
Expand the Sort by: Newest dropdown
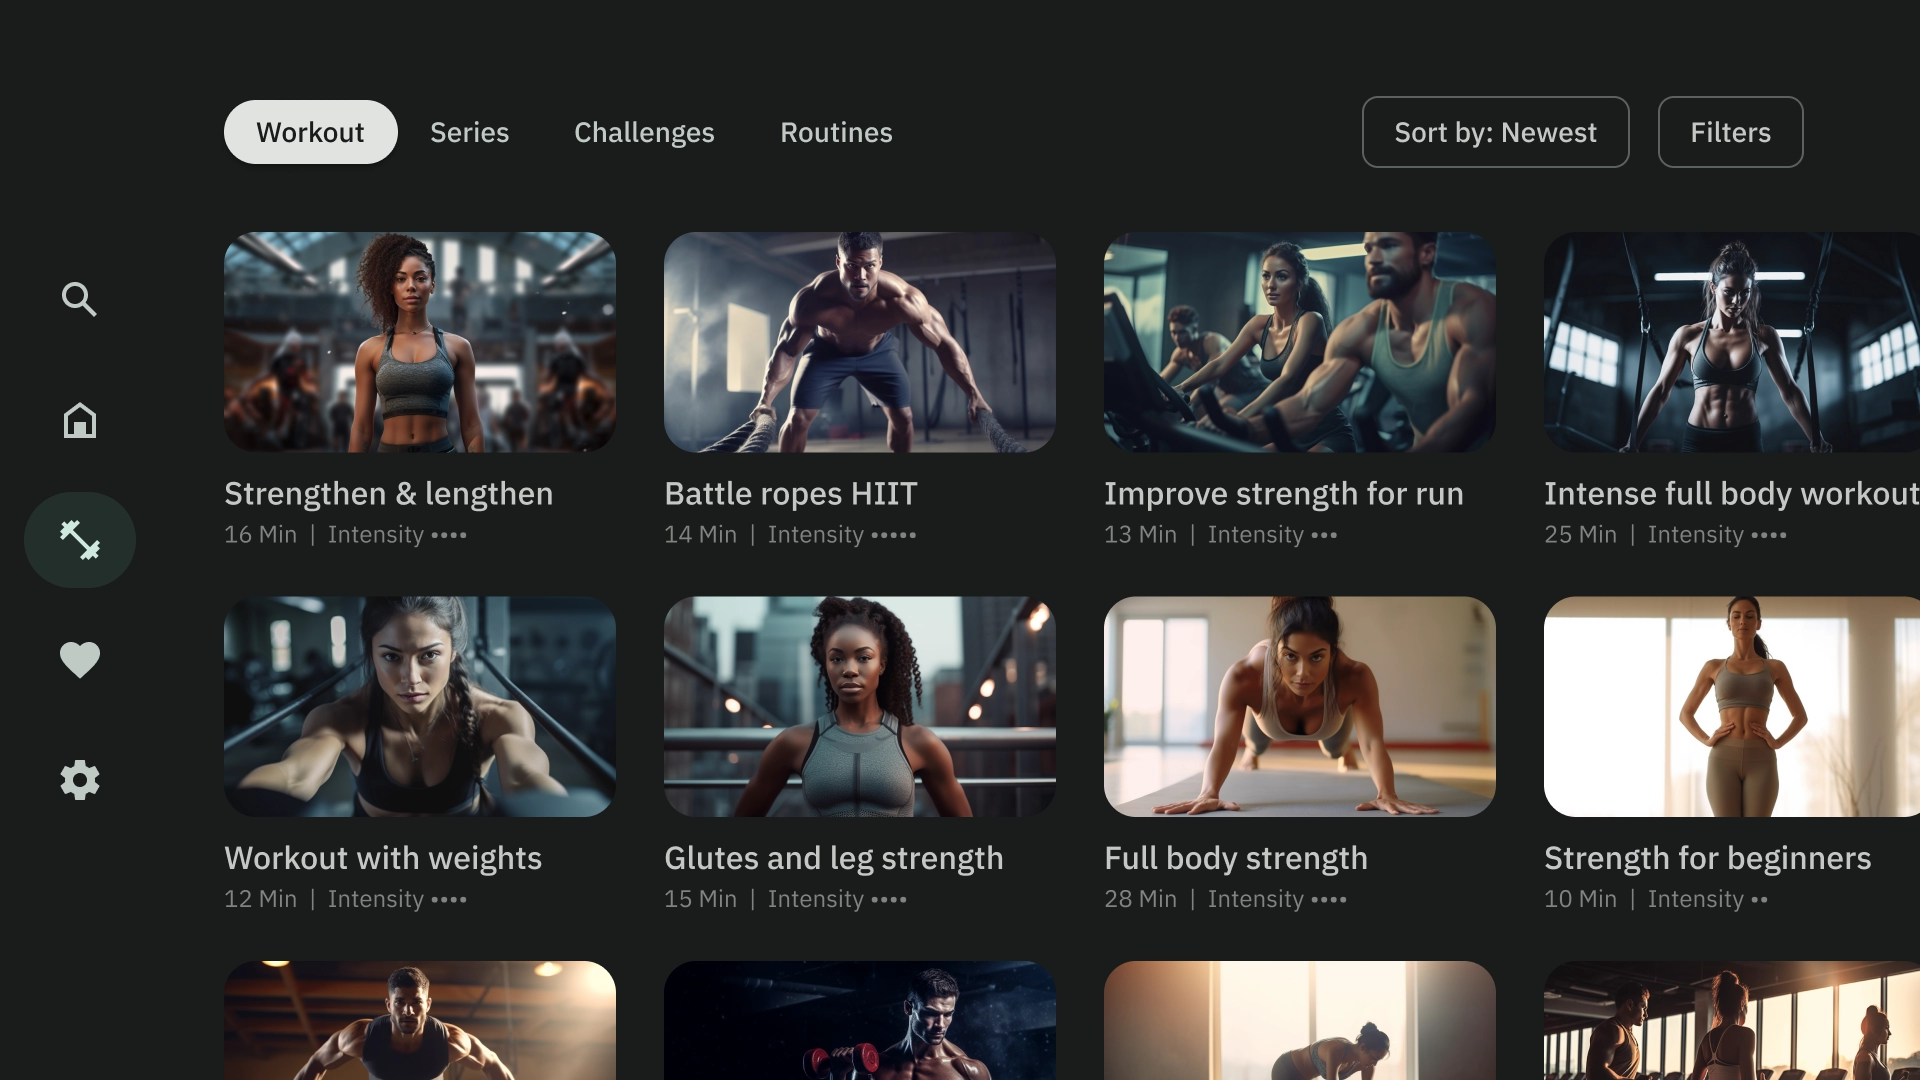pos(1495,132)
